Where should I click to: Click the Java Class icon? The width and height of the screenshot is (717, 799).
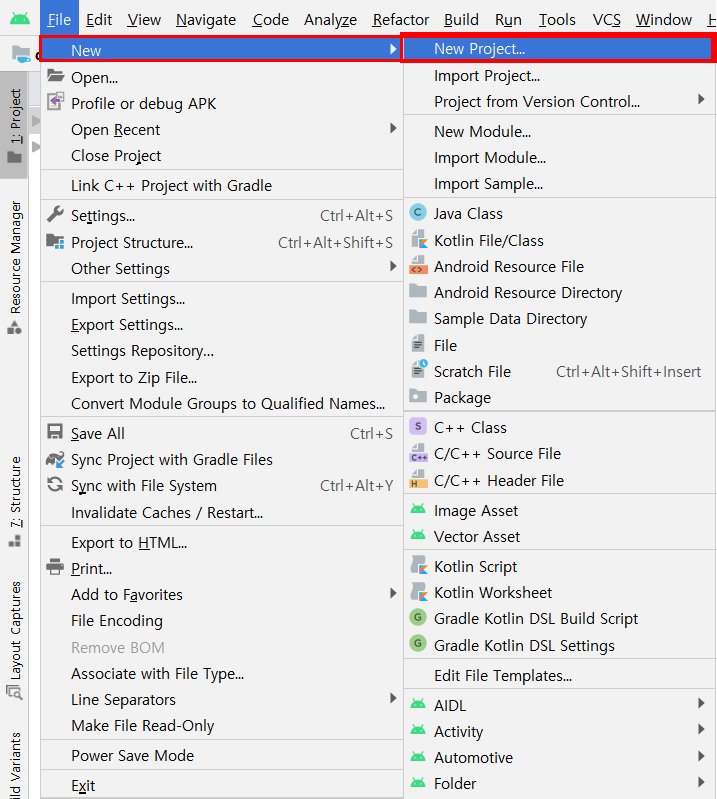pyautogui.click(x=418, y=212)
